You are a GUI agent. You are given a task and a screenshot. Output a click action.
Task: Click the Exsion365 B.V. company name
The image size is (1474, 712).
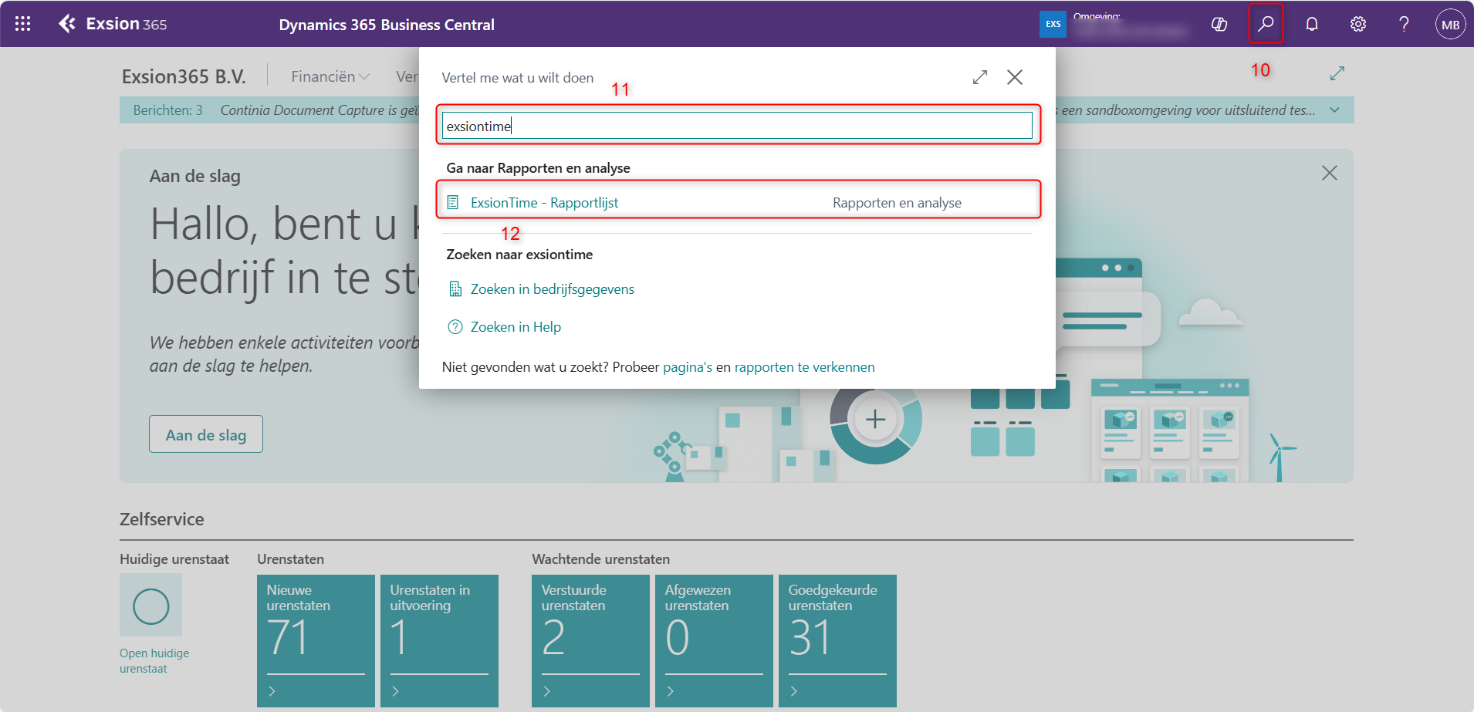coord(183,76)
